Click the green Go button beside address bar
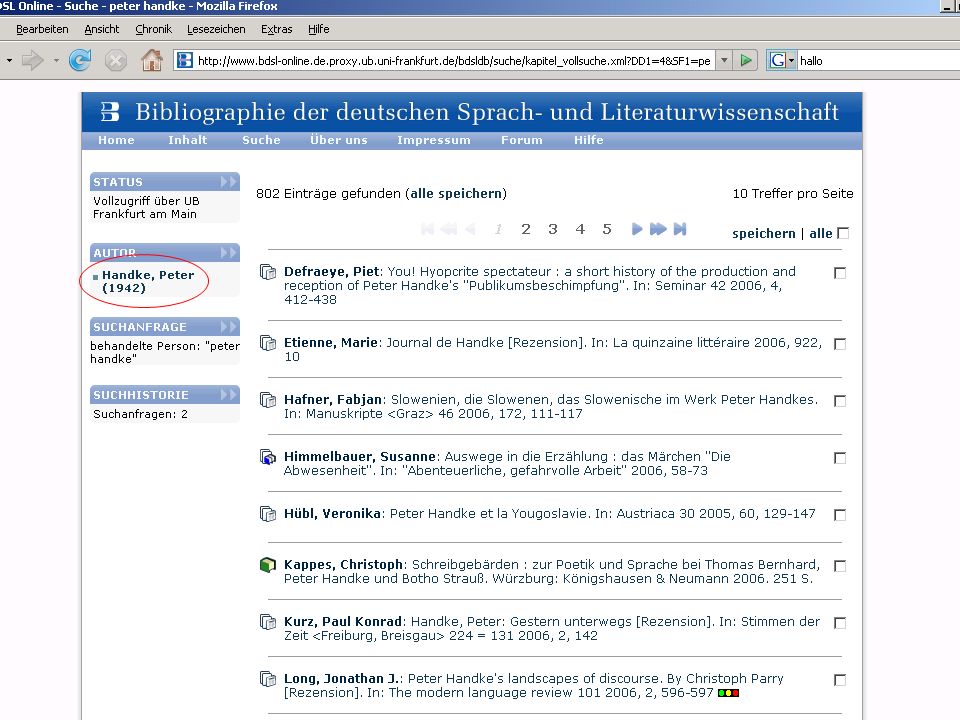The image size is (960, 720). tap(746, 60)
